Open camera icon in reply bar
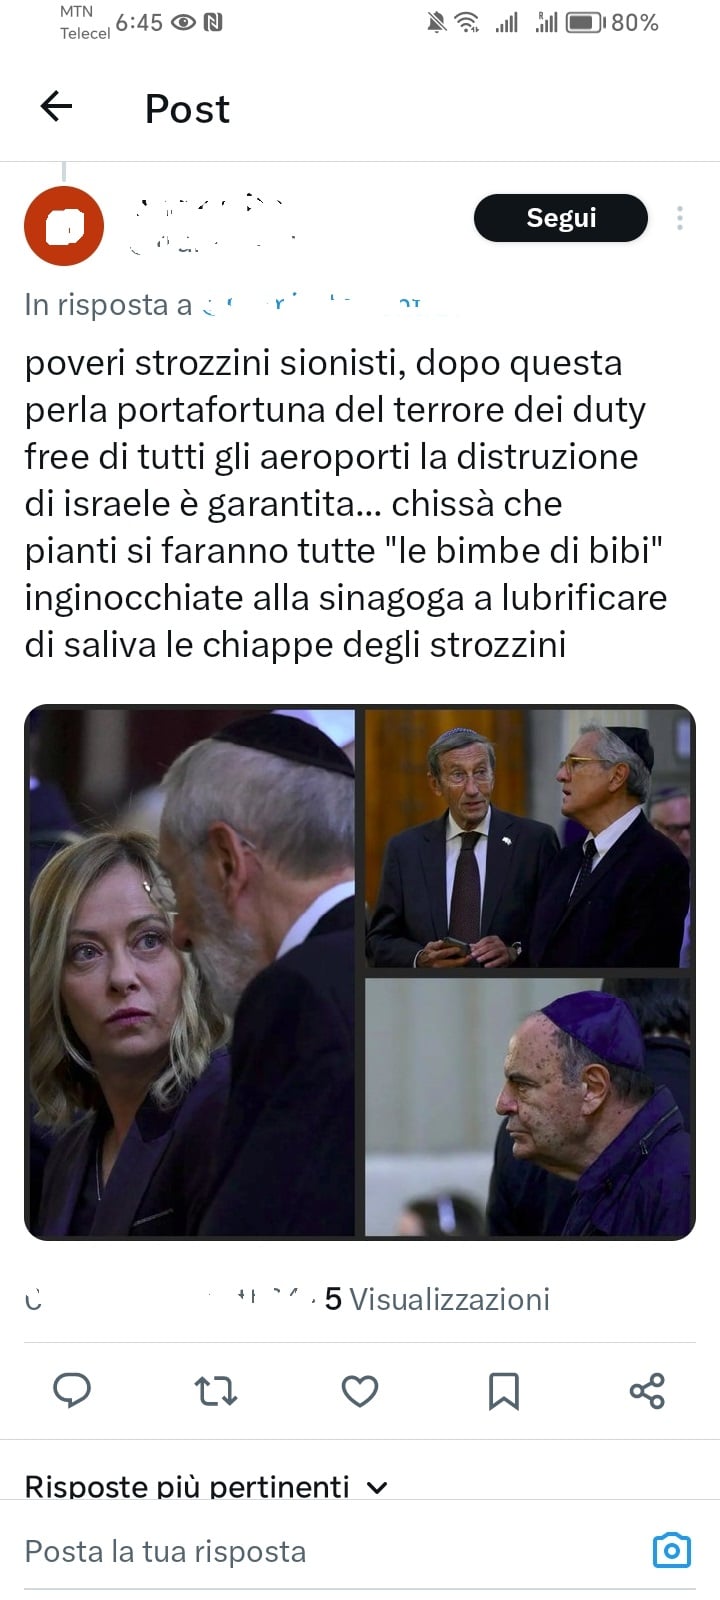Screen dimensions: 720x1600 (x=672, y=1550)
